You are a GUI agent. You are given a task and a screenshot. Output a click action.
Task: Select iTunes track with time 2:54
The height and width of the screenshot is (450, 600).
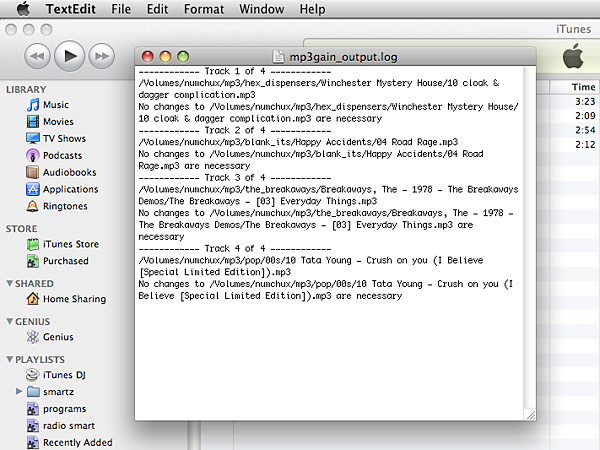(585, 130)
